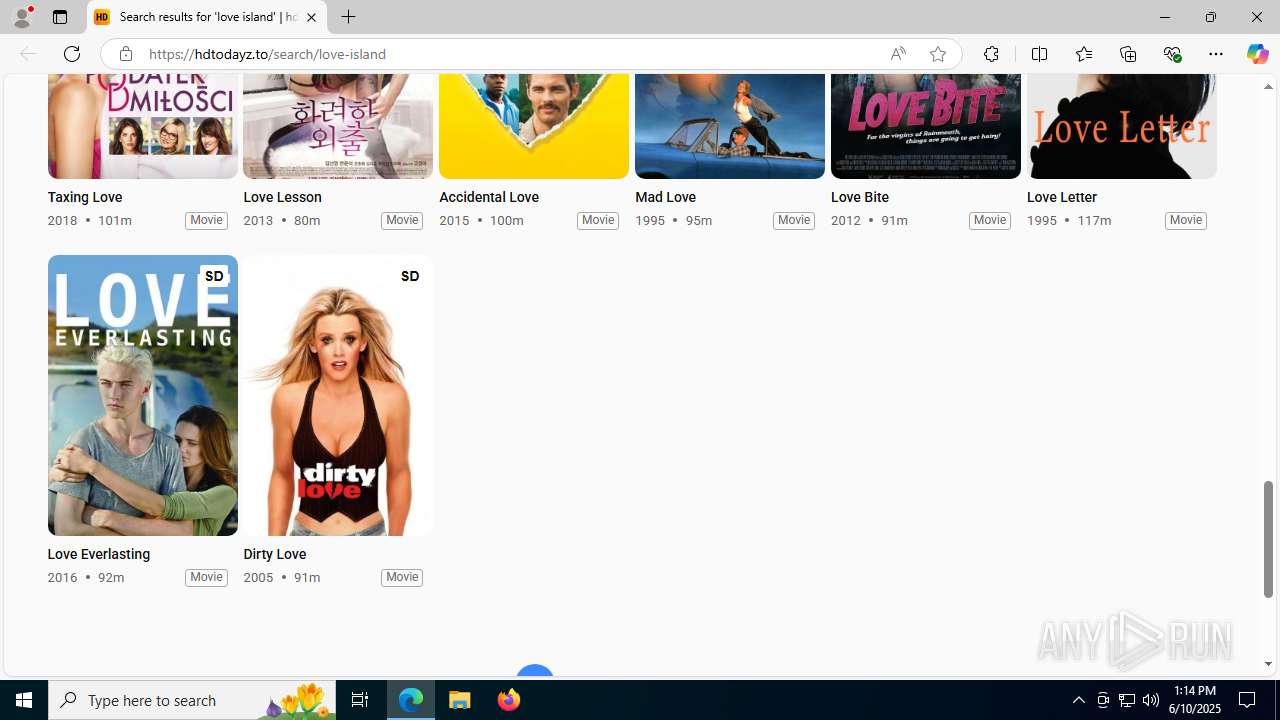Click the taskbar search box
Viewport: 1280px width, 720px height.
click(192, 700)
